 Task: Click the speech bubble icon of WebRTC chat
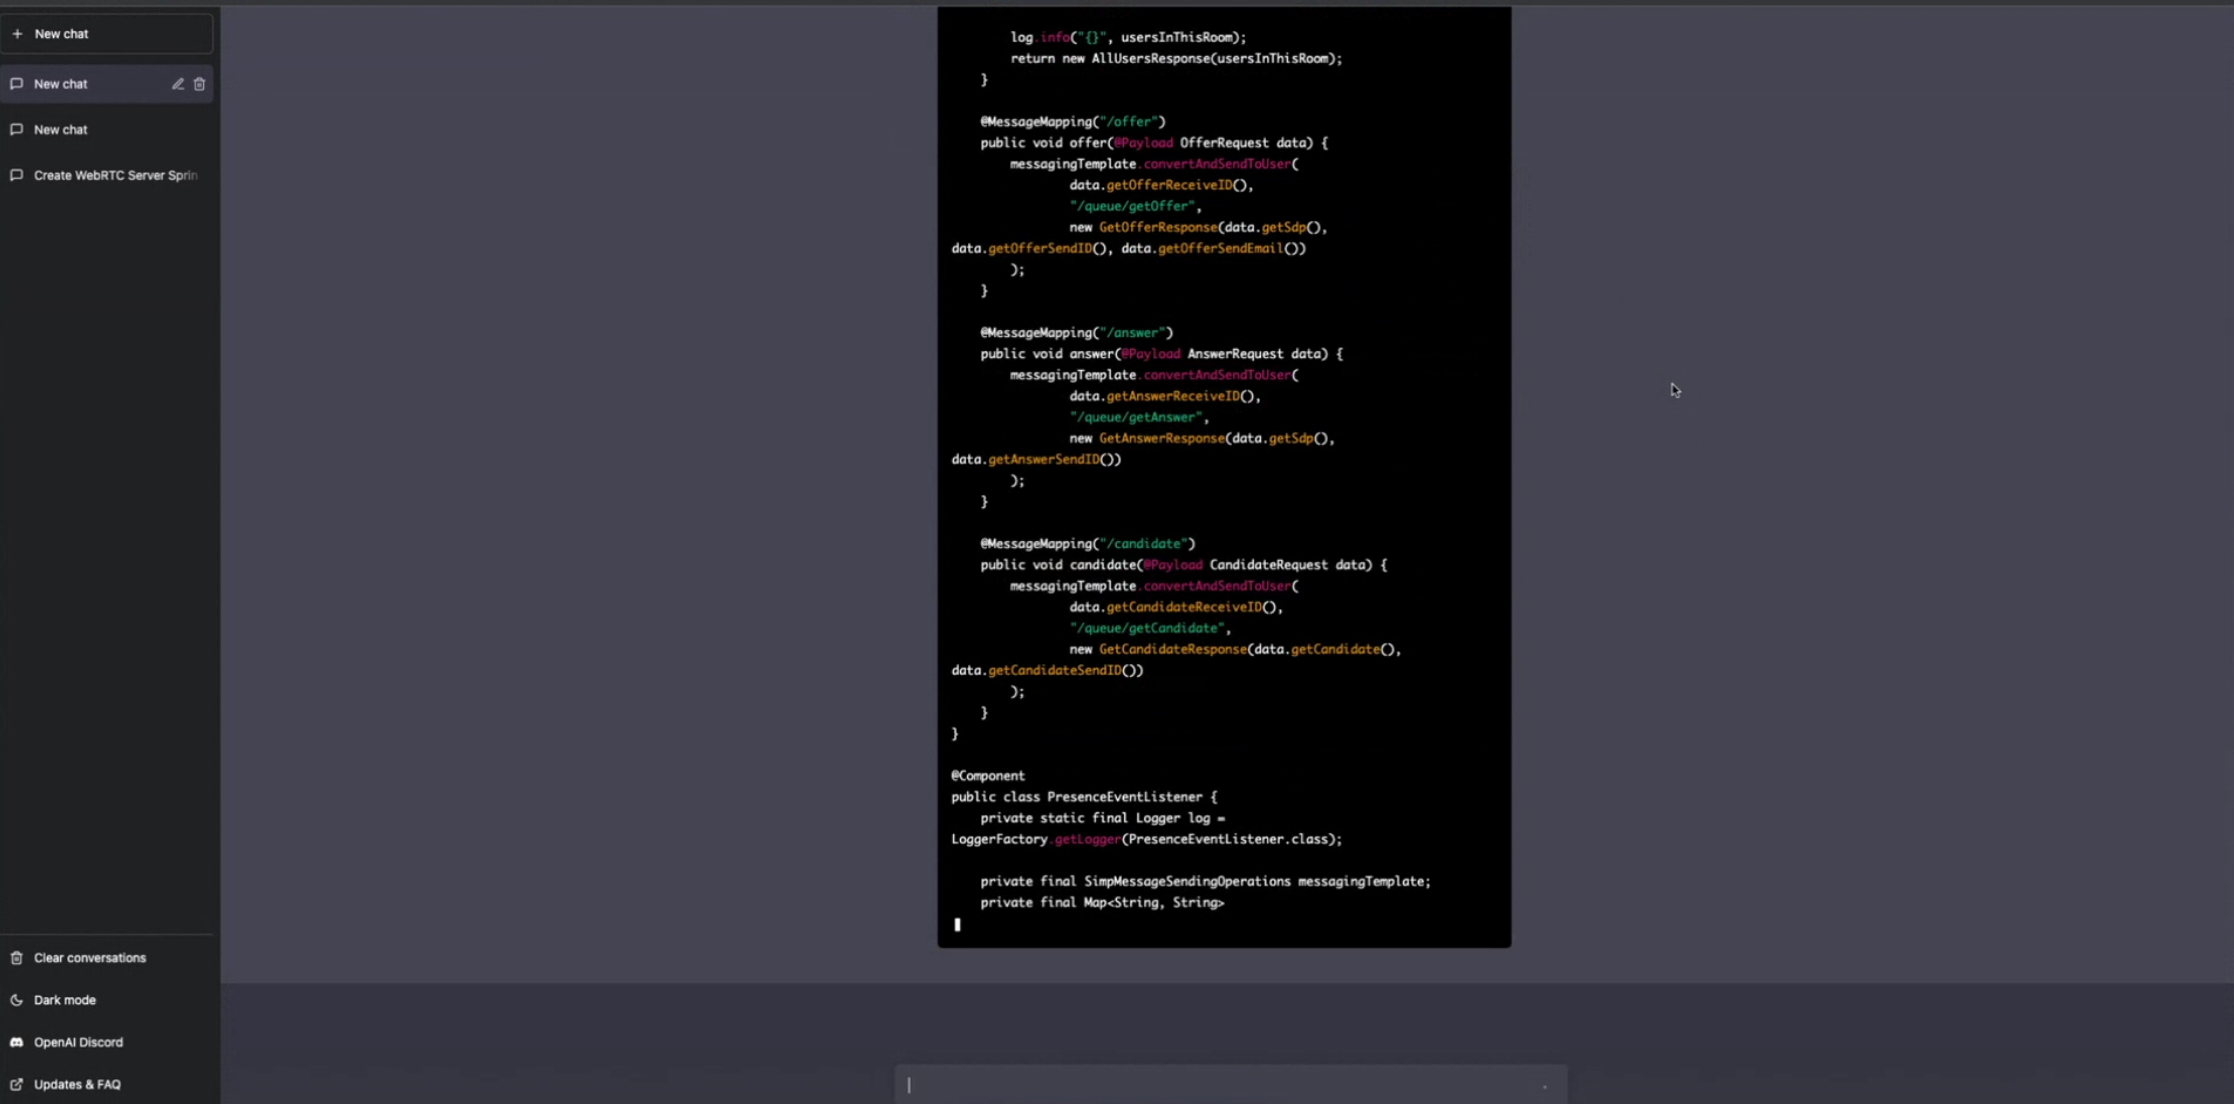click(x=16, y=175)
